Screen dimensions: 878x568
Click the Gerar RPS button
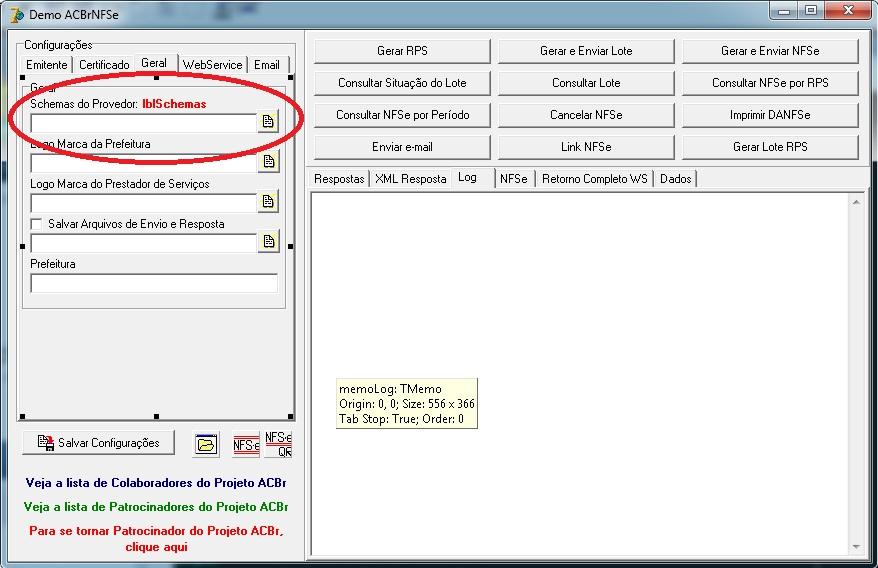click(x=402, y=51)
